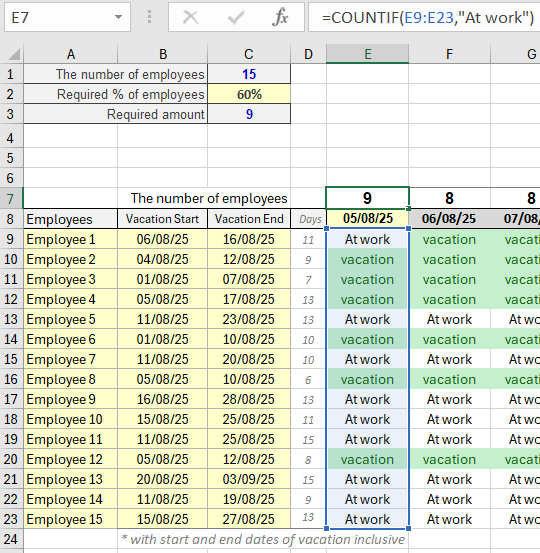
Task: Select Employee 4 vacation end 17/08/25
Action: pyautogui.click(x=249, y=299)
